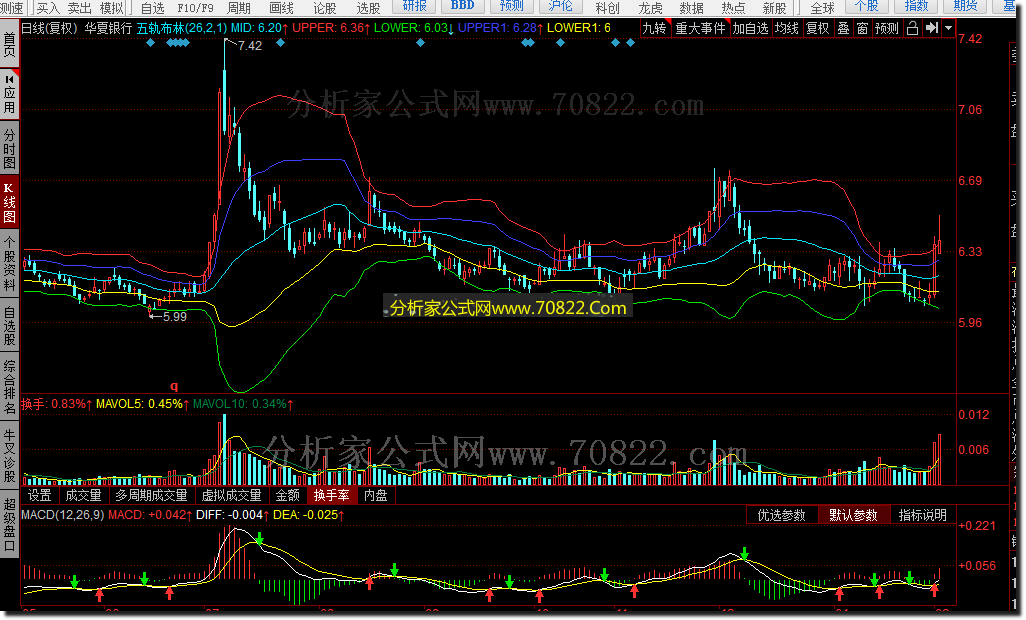Select the 内盘 tab
Viewport: 1026px width, 620px height.
376,495
